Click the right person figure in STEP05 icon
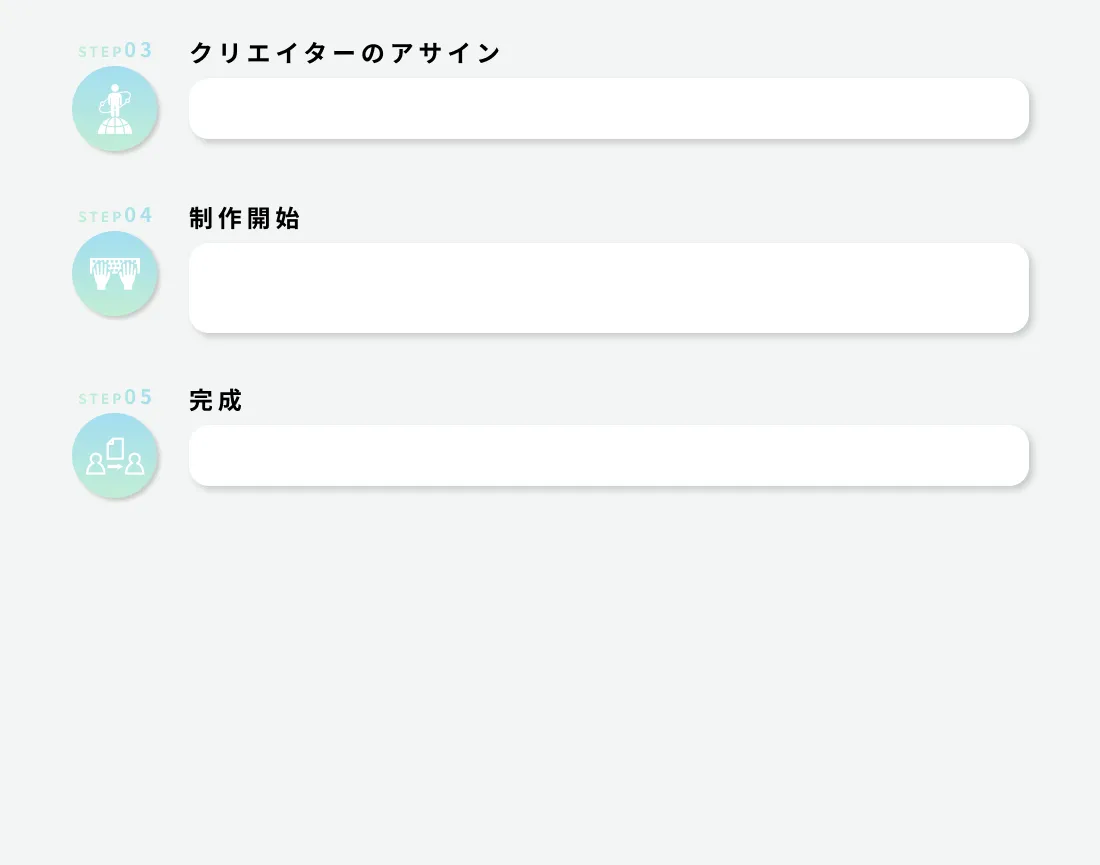The image size is (1100, 865). point(134,464)
